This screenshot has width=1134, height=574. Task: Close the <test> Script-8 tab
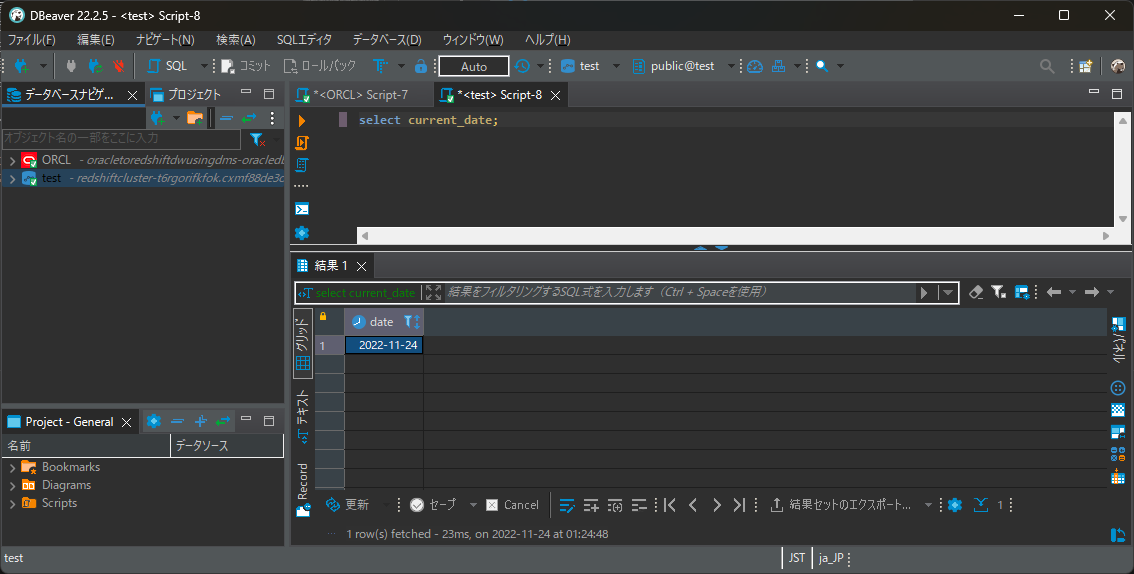[555, 95]
